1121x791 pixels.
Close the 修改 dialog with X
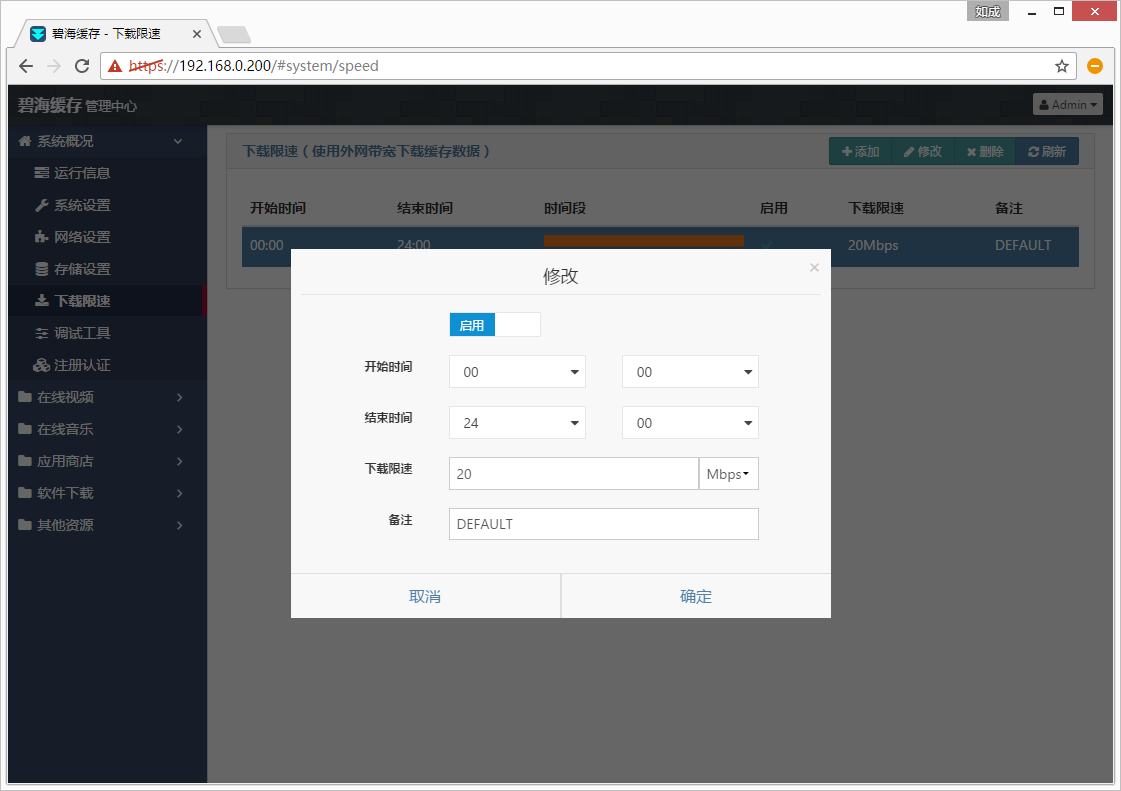tap(814, 267)
